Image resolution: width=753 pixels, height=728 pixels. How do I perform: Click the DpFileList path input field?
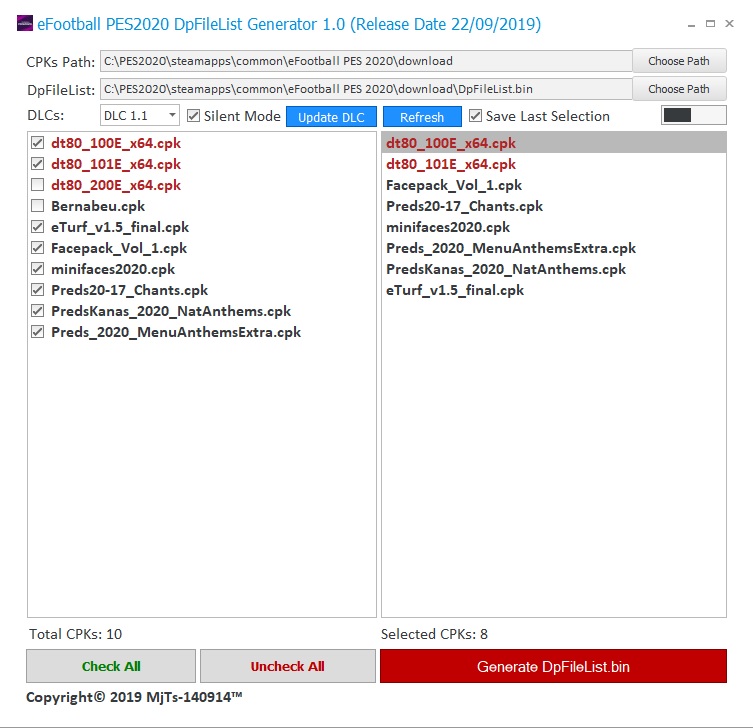pyautogui.click(x=366, y=89)
